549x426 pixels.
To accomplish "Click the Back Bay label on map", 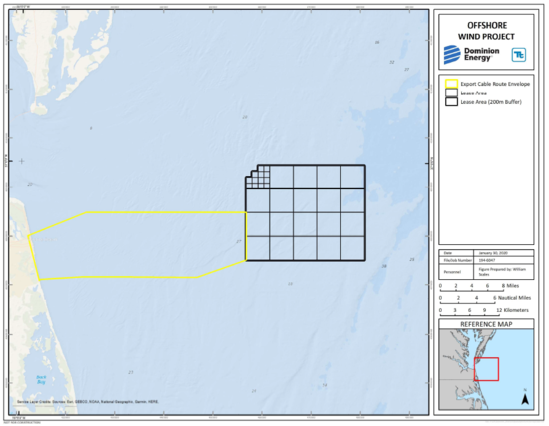I will click(x=41, y=379).
